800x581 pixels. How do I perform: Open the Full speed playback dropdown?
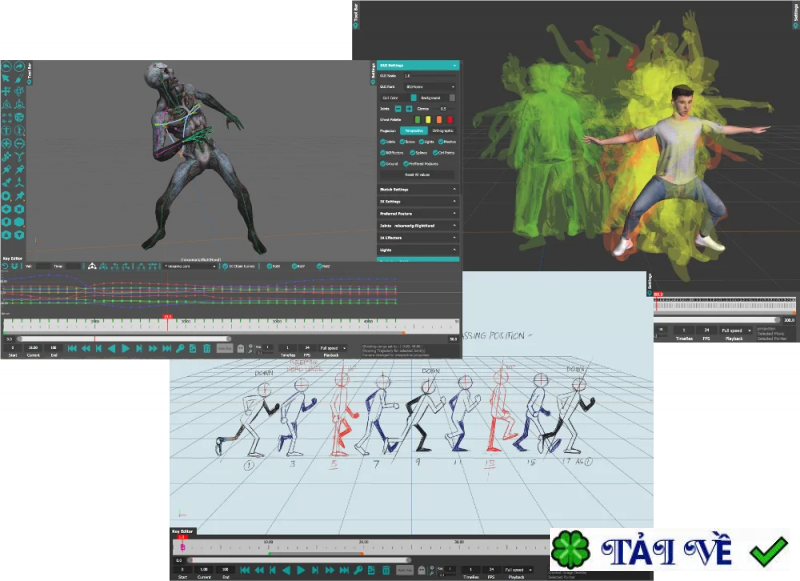tap(333, 347)
